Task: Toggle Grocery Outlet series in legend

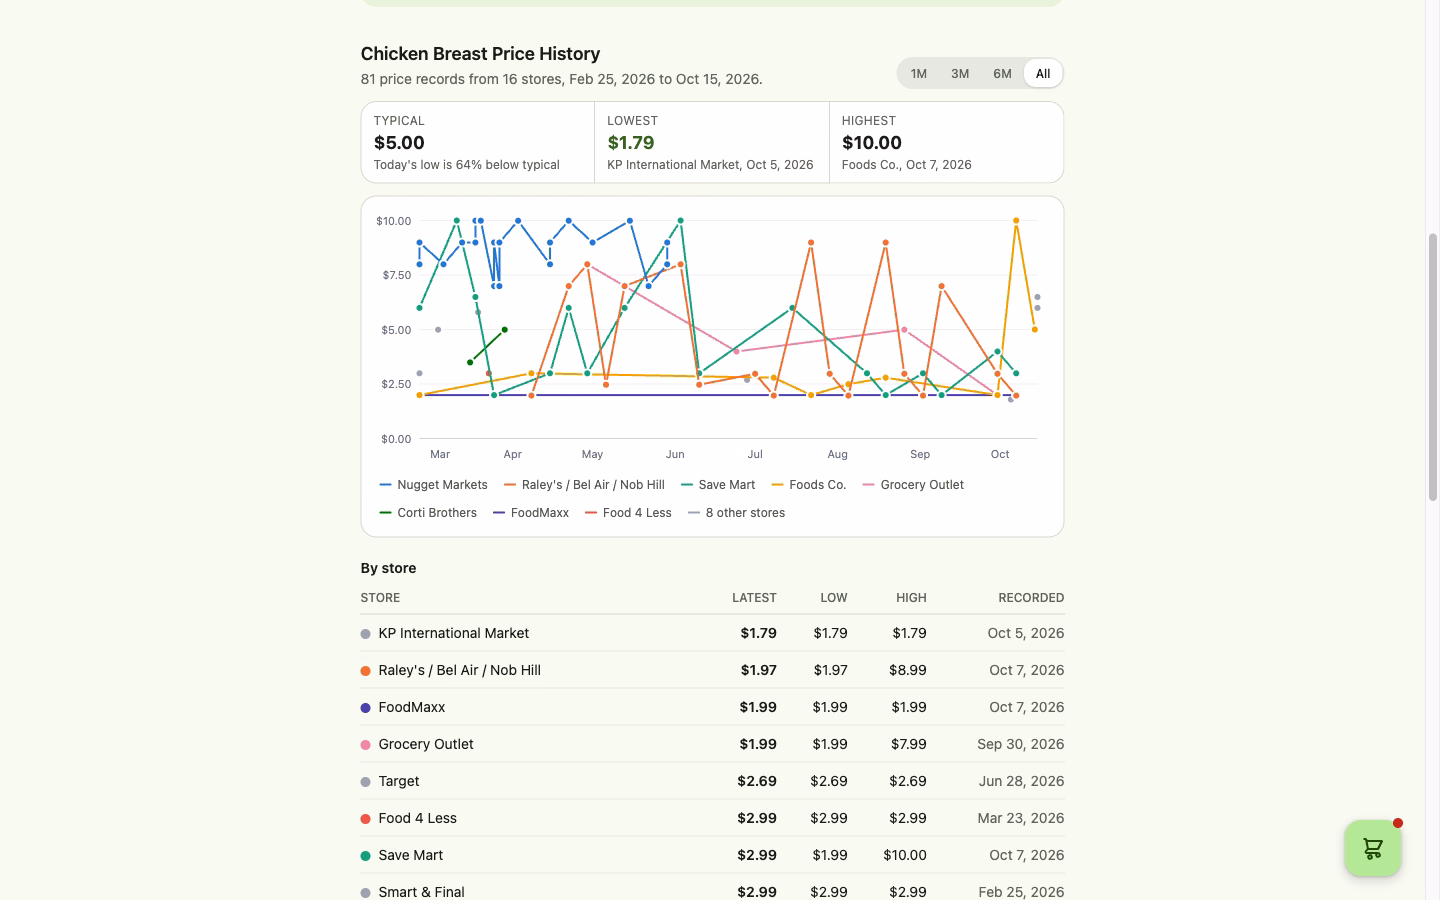Action: [x=913, y=485]
